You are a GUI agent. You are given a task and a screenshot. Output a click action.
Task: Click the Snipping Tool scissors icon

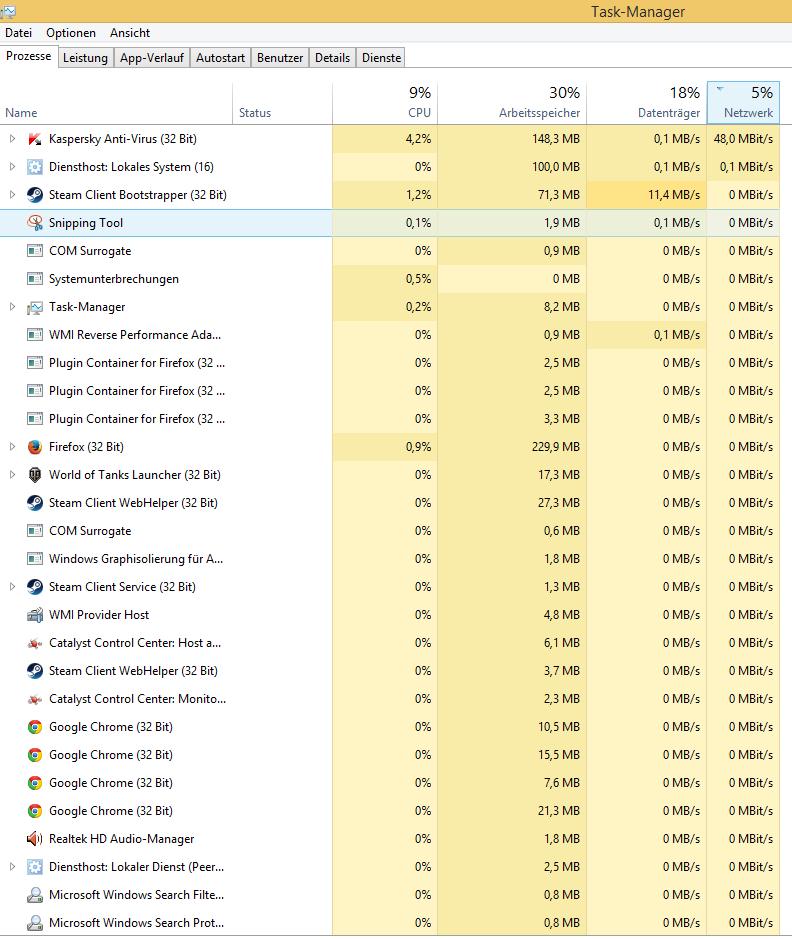point(35,223)
